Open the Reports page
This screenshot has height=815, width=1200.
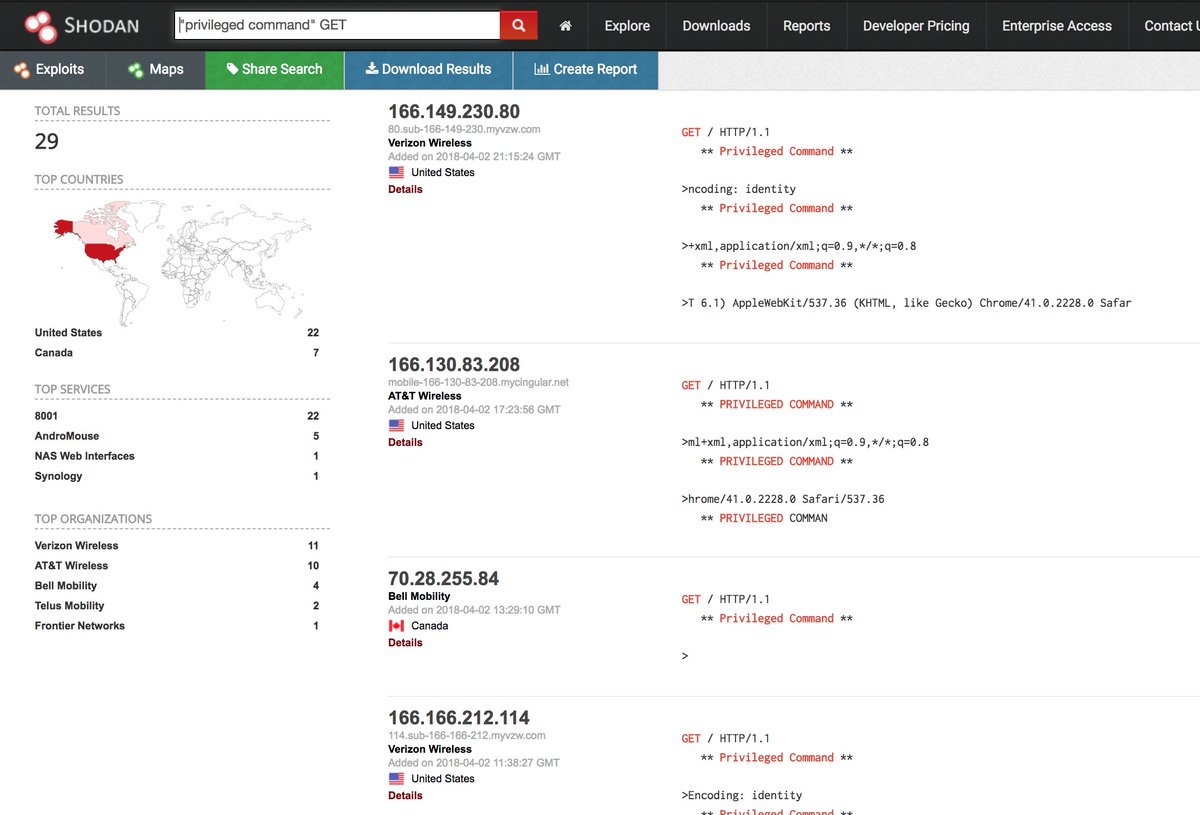point(806,26)
